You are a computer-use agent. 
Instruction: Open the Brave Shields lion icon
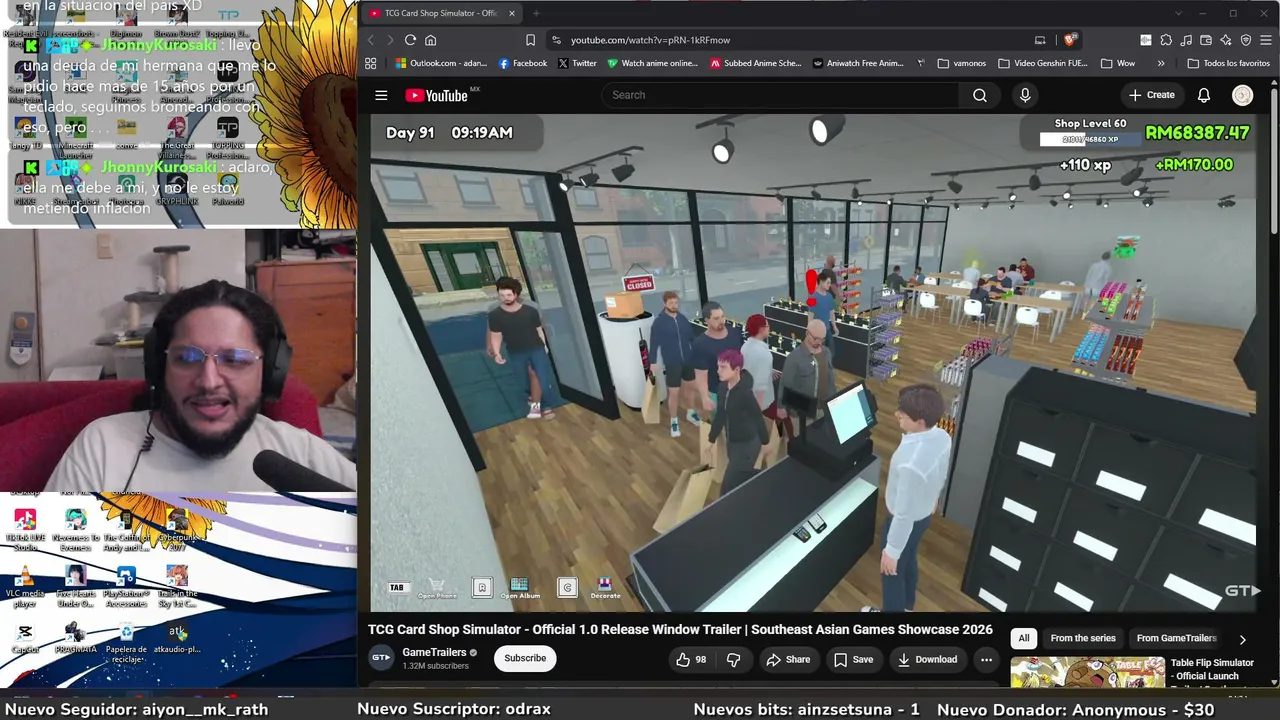1070,40
